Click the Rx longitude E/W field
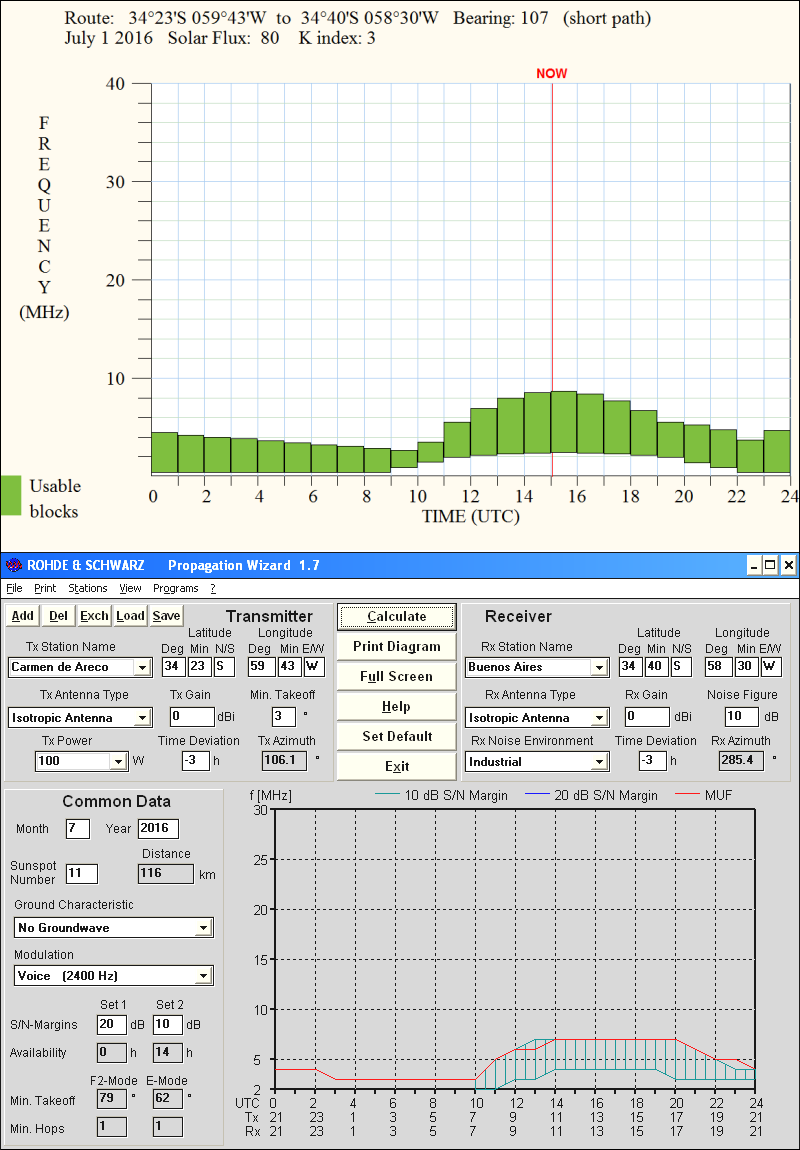Image resolution: width=800 pixels, height=1150 pixels. coord(771,667)
